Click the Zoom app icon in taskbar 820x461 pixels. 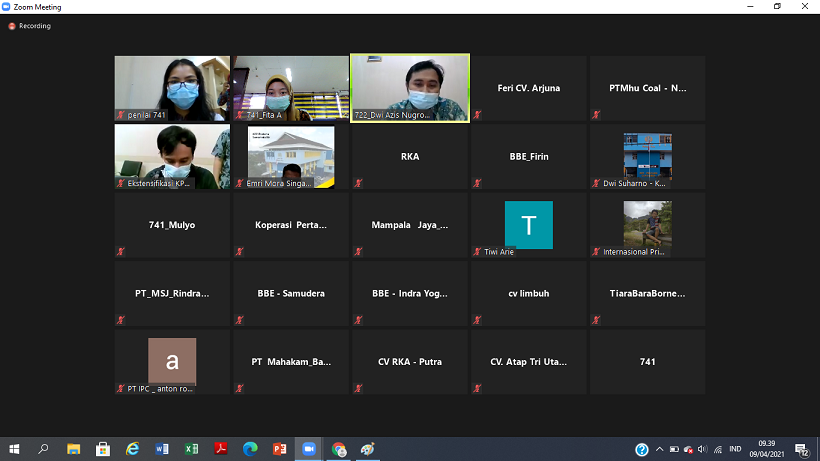point(308,449)
